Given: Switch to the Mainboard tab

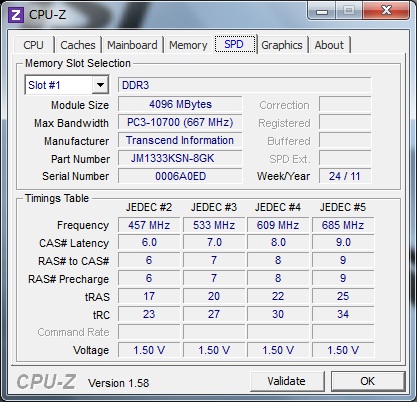Looking at the screenshot, I should coord(132,45).
